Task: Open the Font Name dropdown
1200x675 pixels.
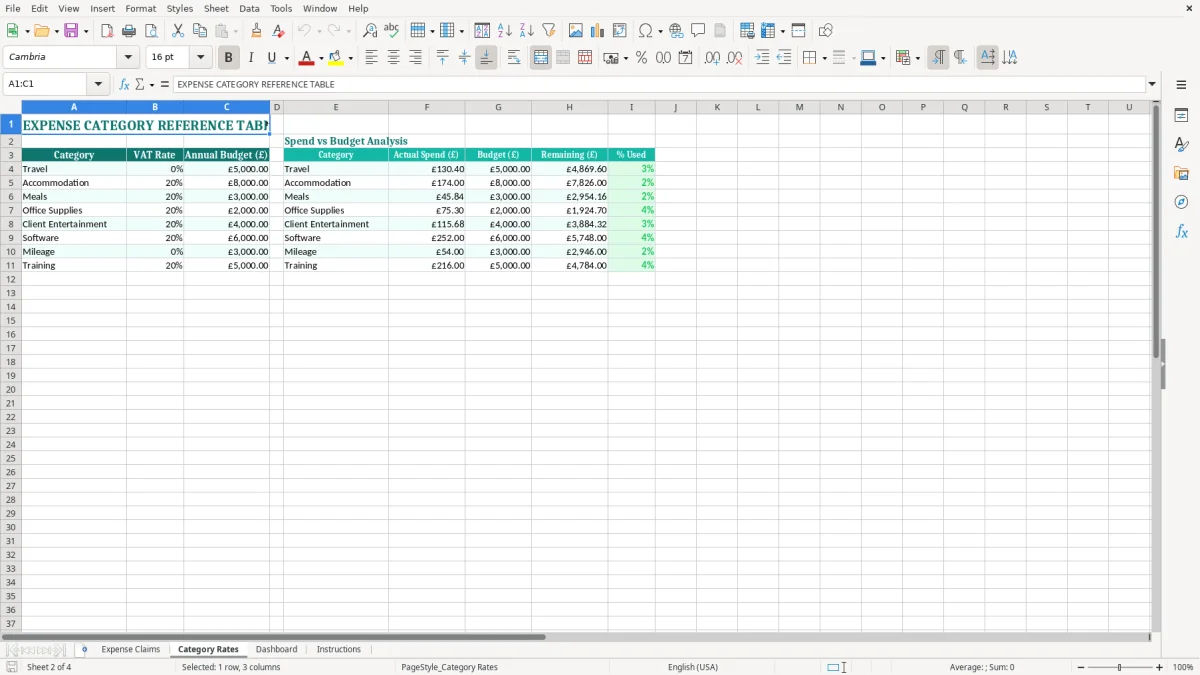Action: point(128,58)
